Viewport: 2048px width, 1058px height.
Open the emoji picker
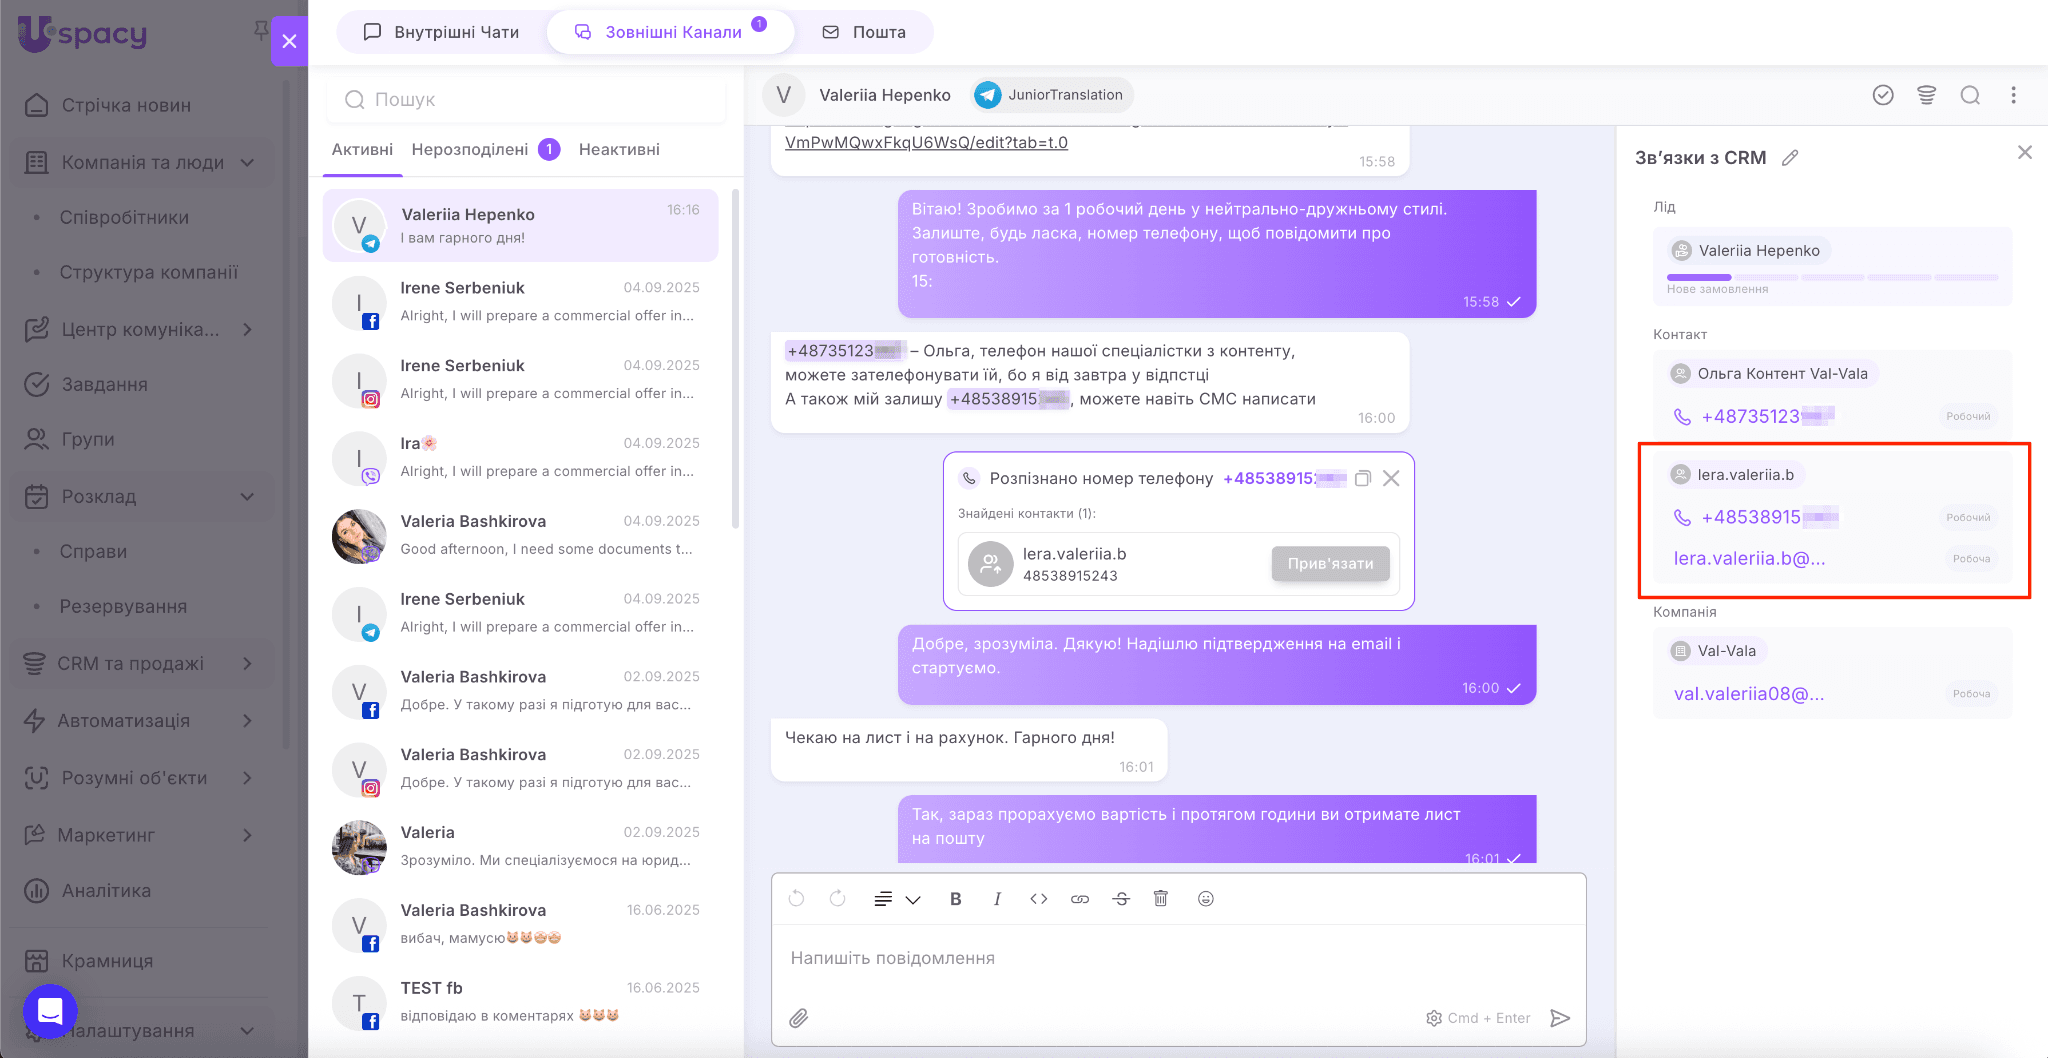[x=1206, y=899]
